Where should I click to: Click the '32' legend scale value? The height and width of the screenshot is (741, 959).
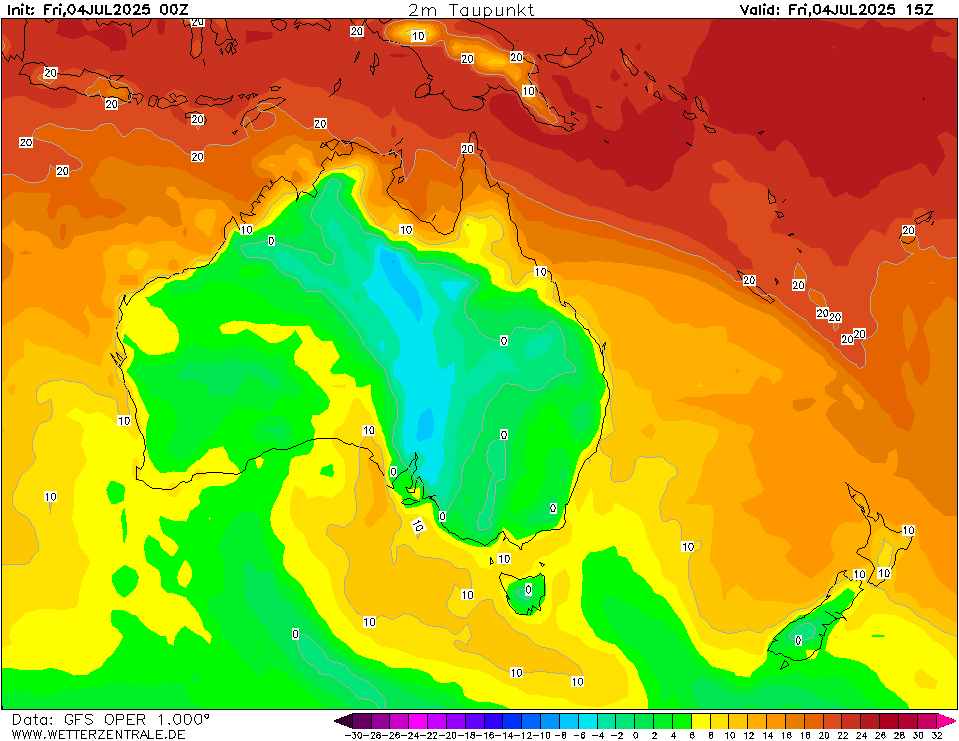click(936, 735)
